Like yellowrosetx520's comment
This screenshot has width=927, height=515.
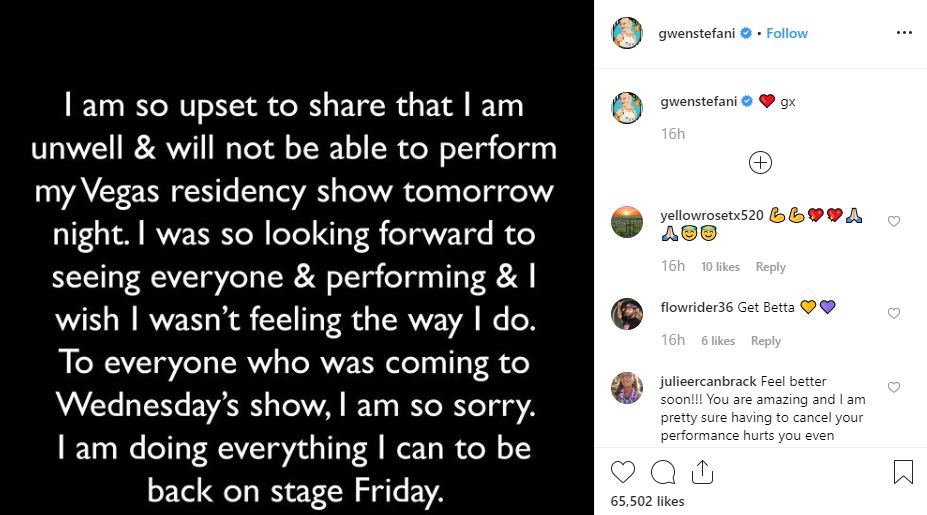click(x=894, y=221)
